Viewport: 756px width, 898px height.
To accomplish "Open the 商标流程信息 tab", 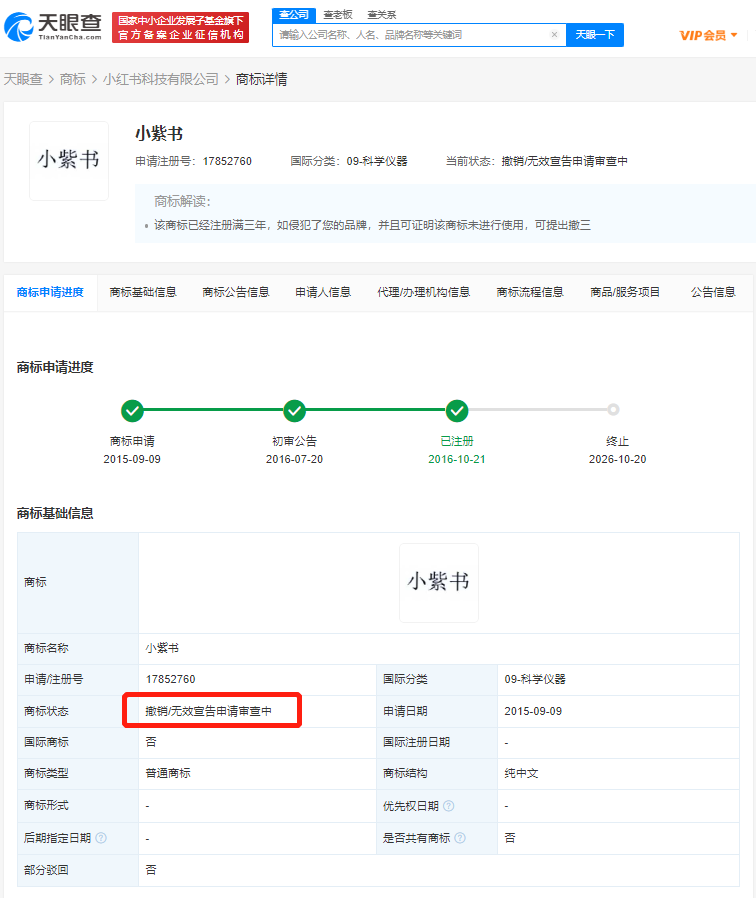I will (530, 293).
